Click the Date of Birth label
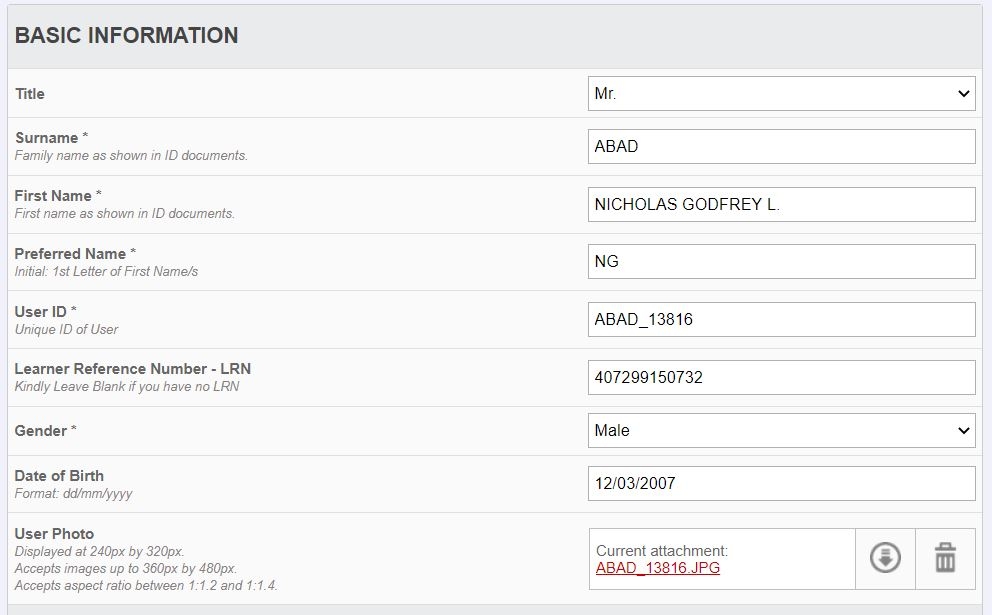Image resolution: width=992 pixels, height=615 pixels. pyautogui.click(x=59, y=476)
